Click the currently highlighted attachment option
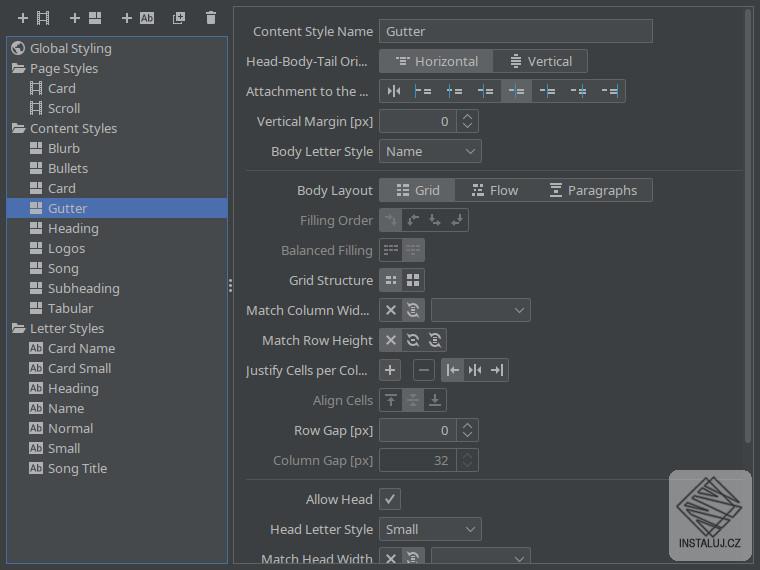The height and width of the screenshot is (570, 760). [x=516, y=91]
